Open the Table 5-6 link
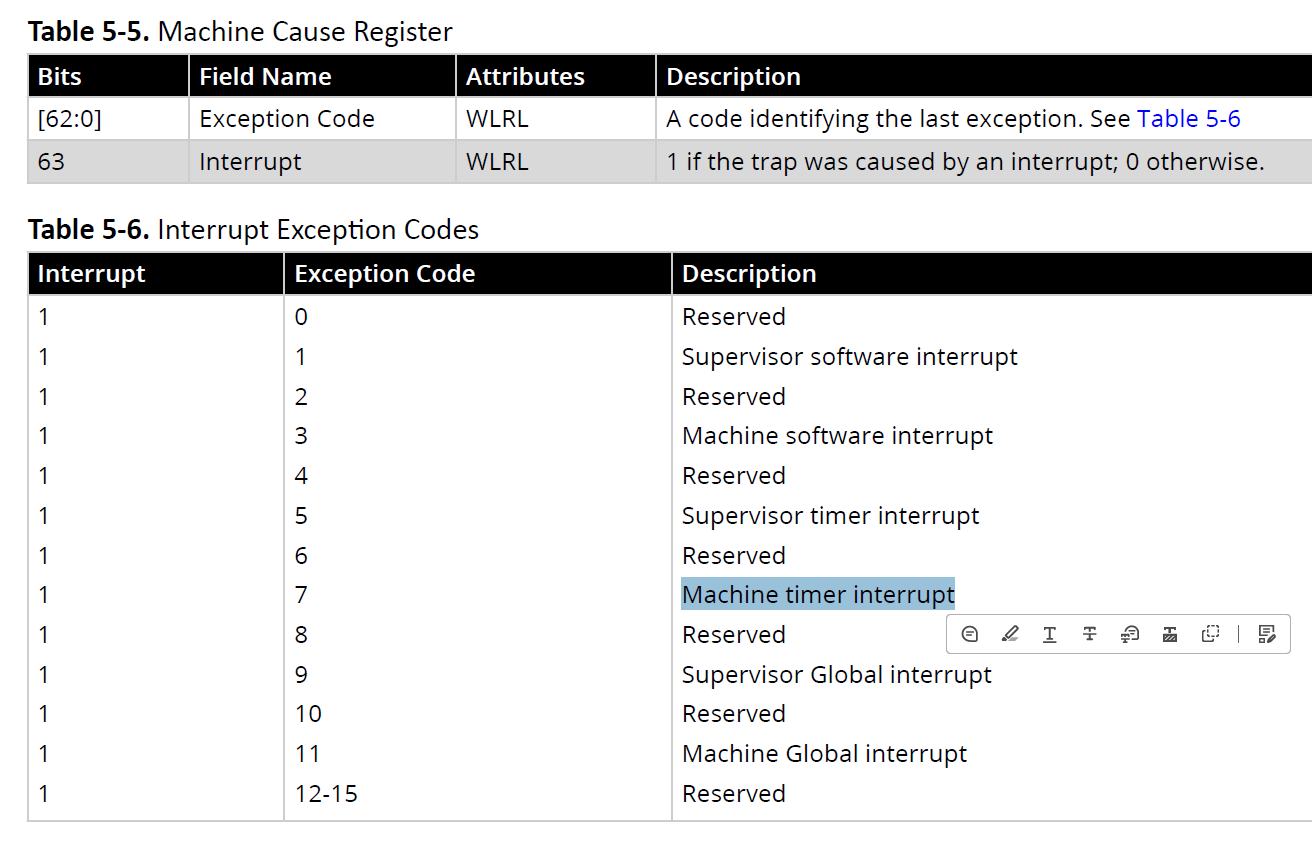This screenshot has height=855, width=1312. (1188, 119)
